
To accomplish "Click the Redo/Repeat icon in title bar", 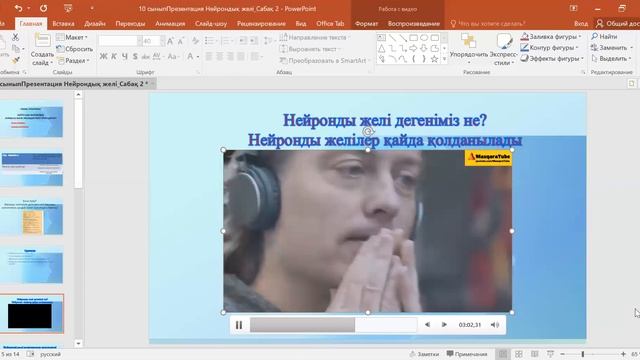I will pyautogui.click(x=43, y=8).
